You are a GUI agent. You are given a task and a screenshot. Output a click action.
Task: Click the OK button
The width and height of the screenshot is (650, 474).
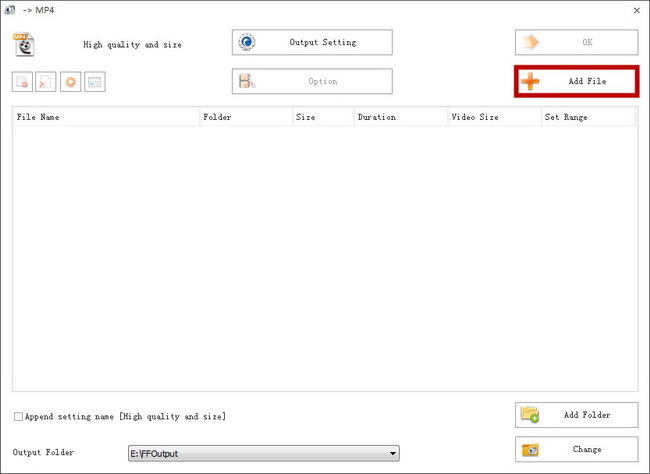coord(577,42)
